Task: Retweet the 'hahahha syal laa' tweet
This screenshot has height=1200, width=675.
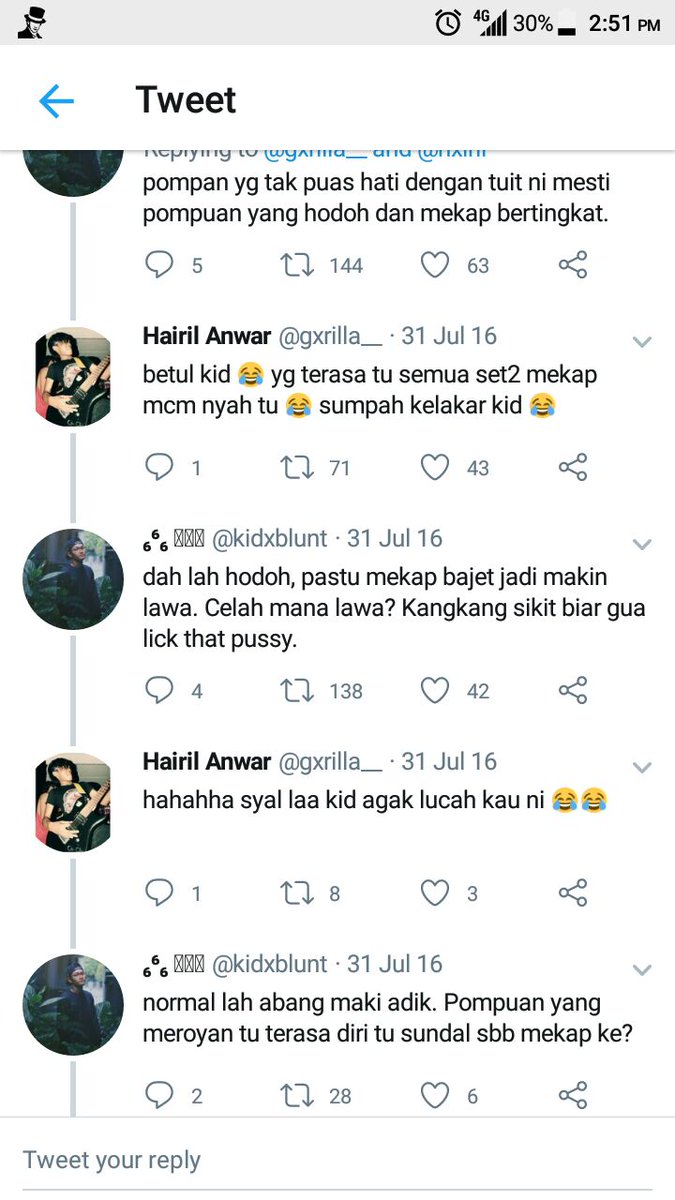Action: coord(296,893)
